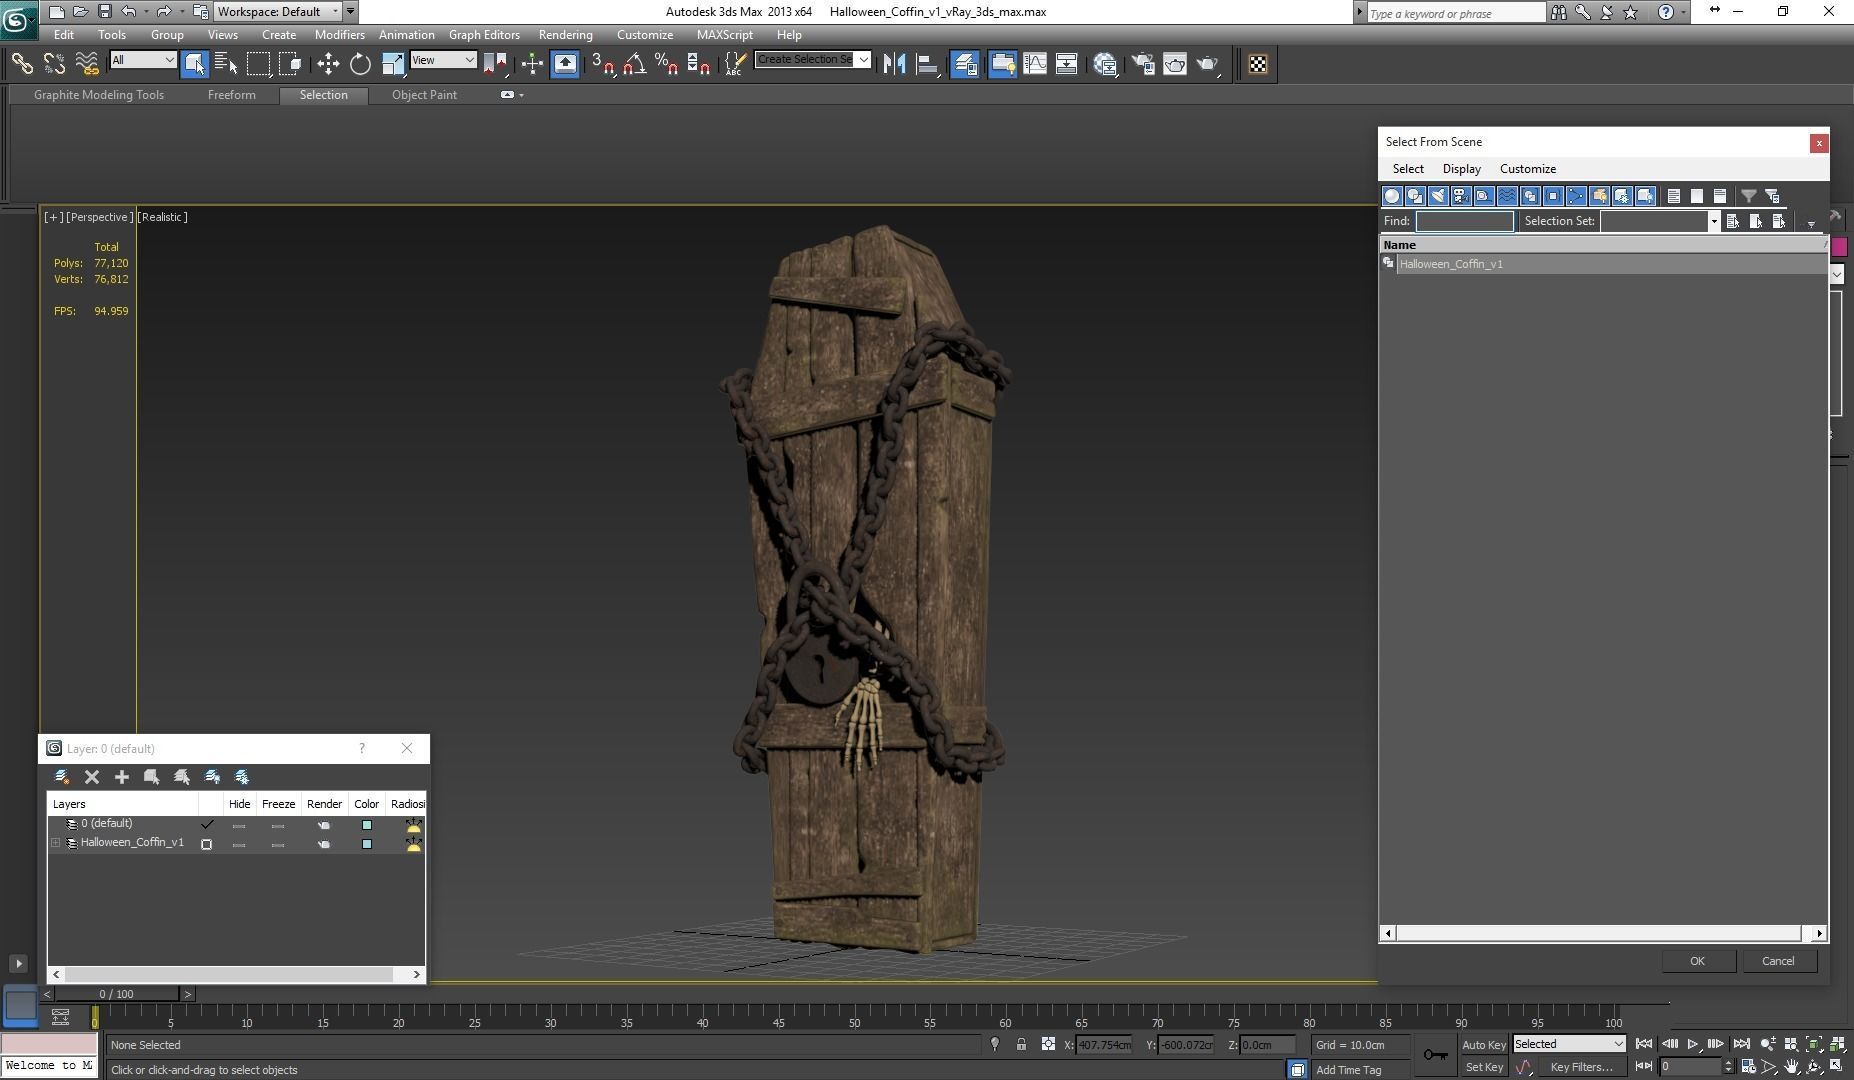Viewport: 1854px width, 1080px height.
Task: Open the Material Editor icon
Action: [x=1105, y=64]
